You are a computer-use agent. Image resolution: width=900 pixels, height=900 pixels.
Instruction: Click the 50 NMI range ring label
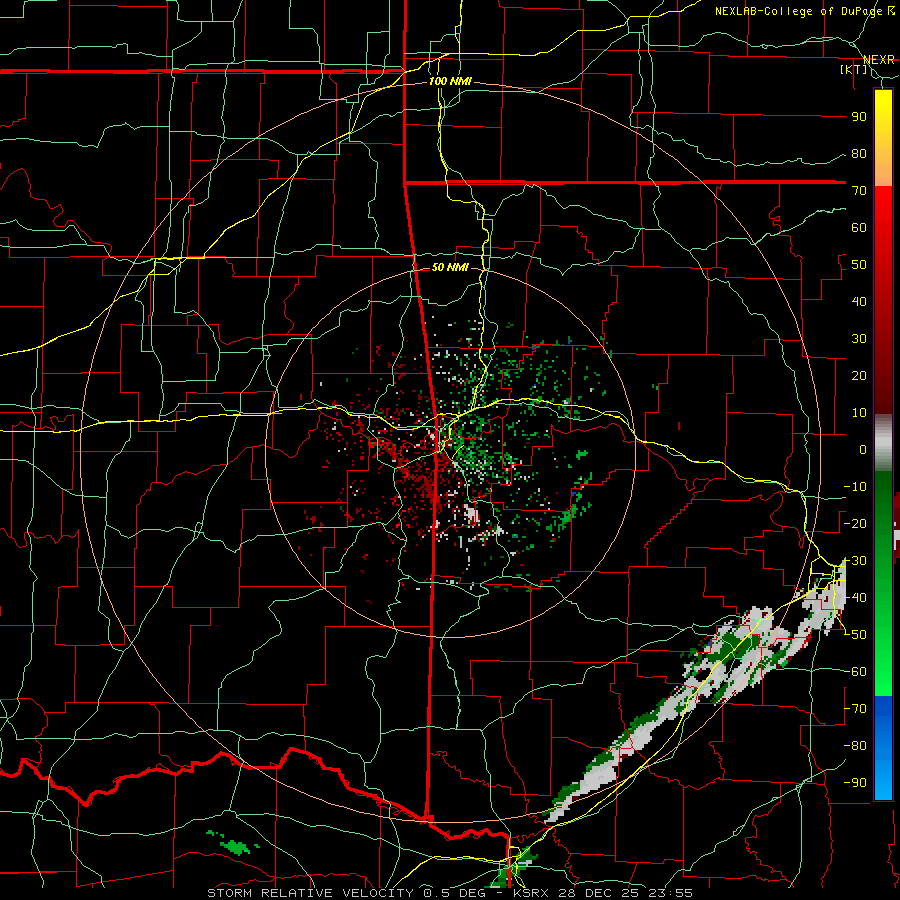[450, 267]
